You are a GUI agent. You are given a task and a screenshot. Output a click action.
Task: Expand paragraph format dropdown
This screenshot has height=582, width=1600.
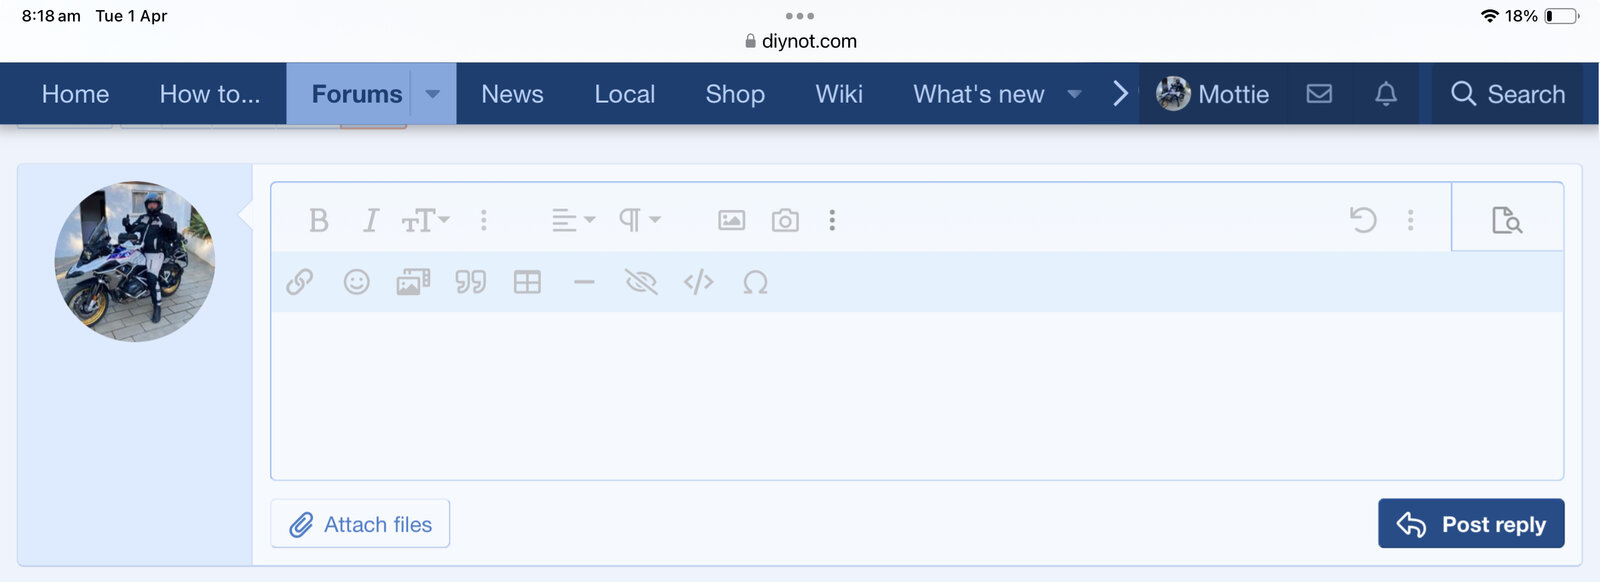(639, 220)
